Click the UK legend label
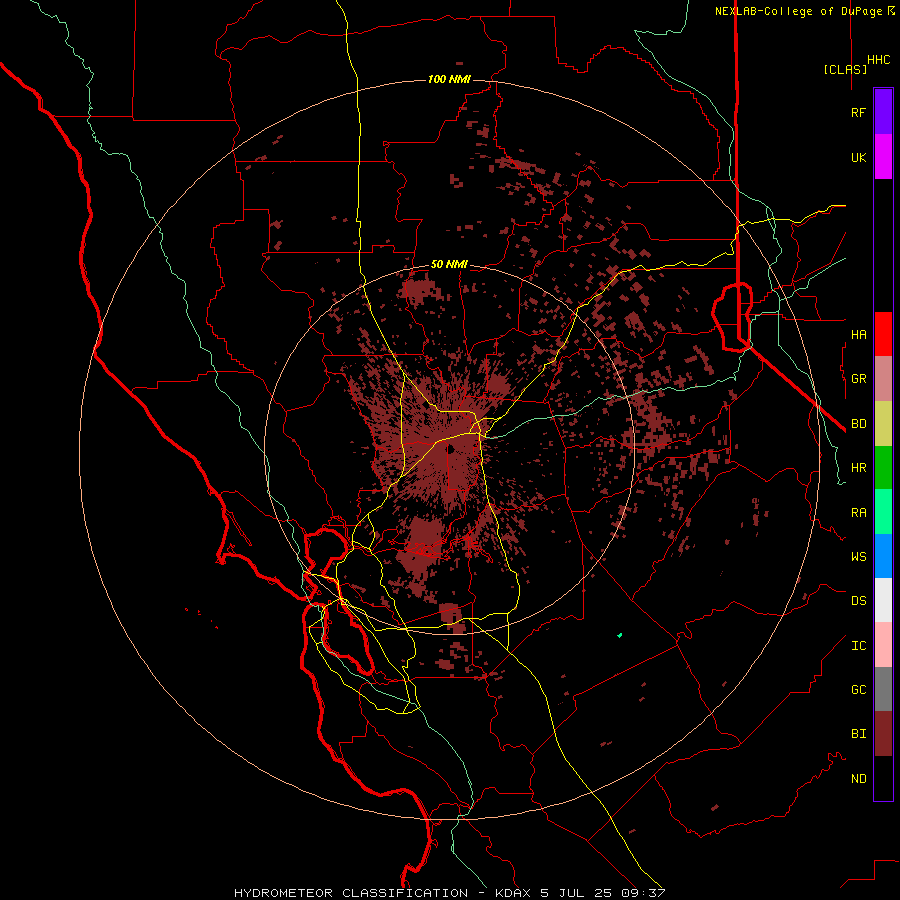Viewport: 900px width, 900px height. [x=858, y=158]
